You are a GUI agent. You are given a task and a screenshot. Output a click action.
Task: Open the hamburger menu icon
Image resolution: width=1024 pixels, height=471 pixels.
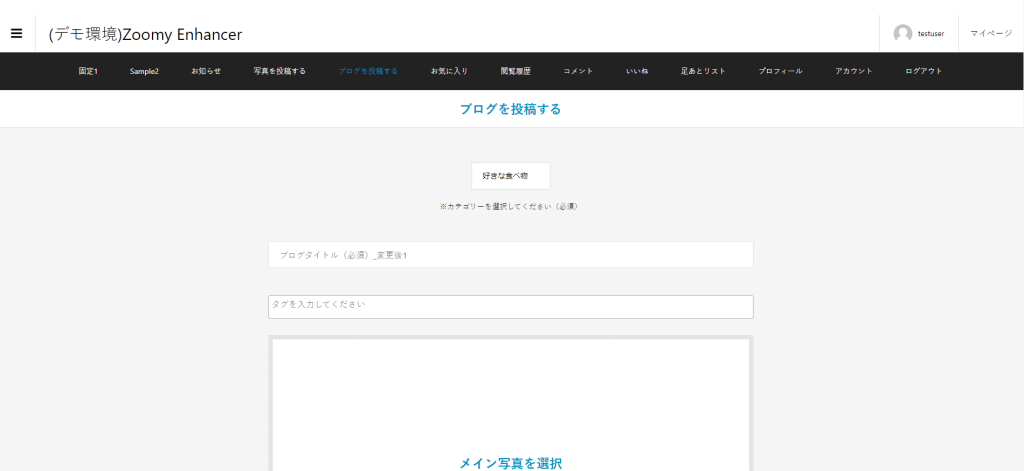click(17, 33)
